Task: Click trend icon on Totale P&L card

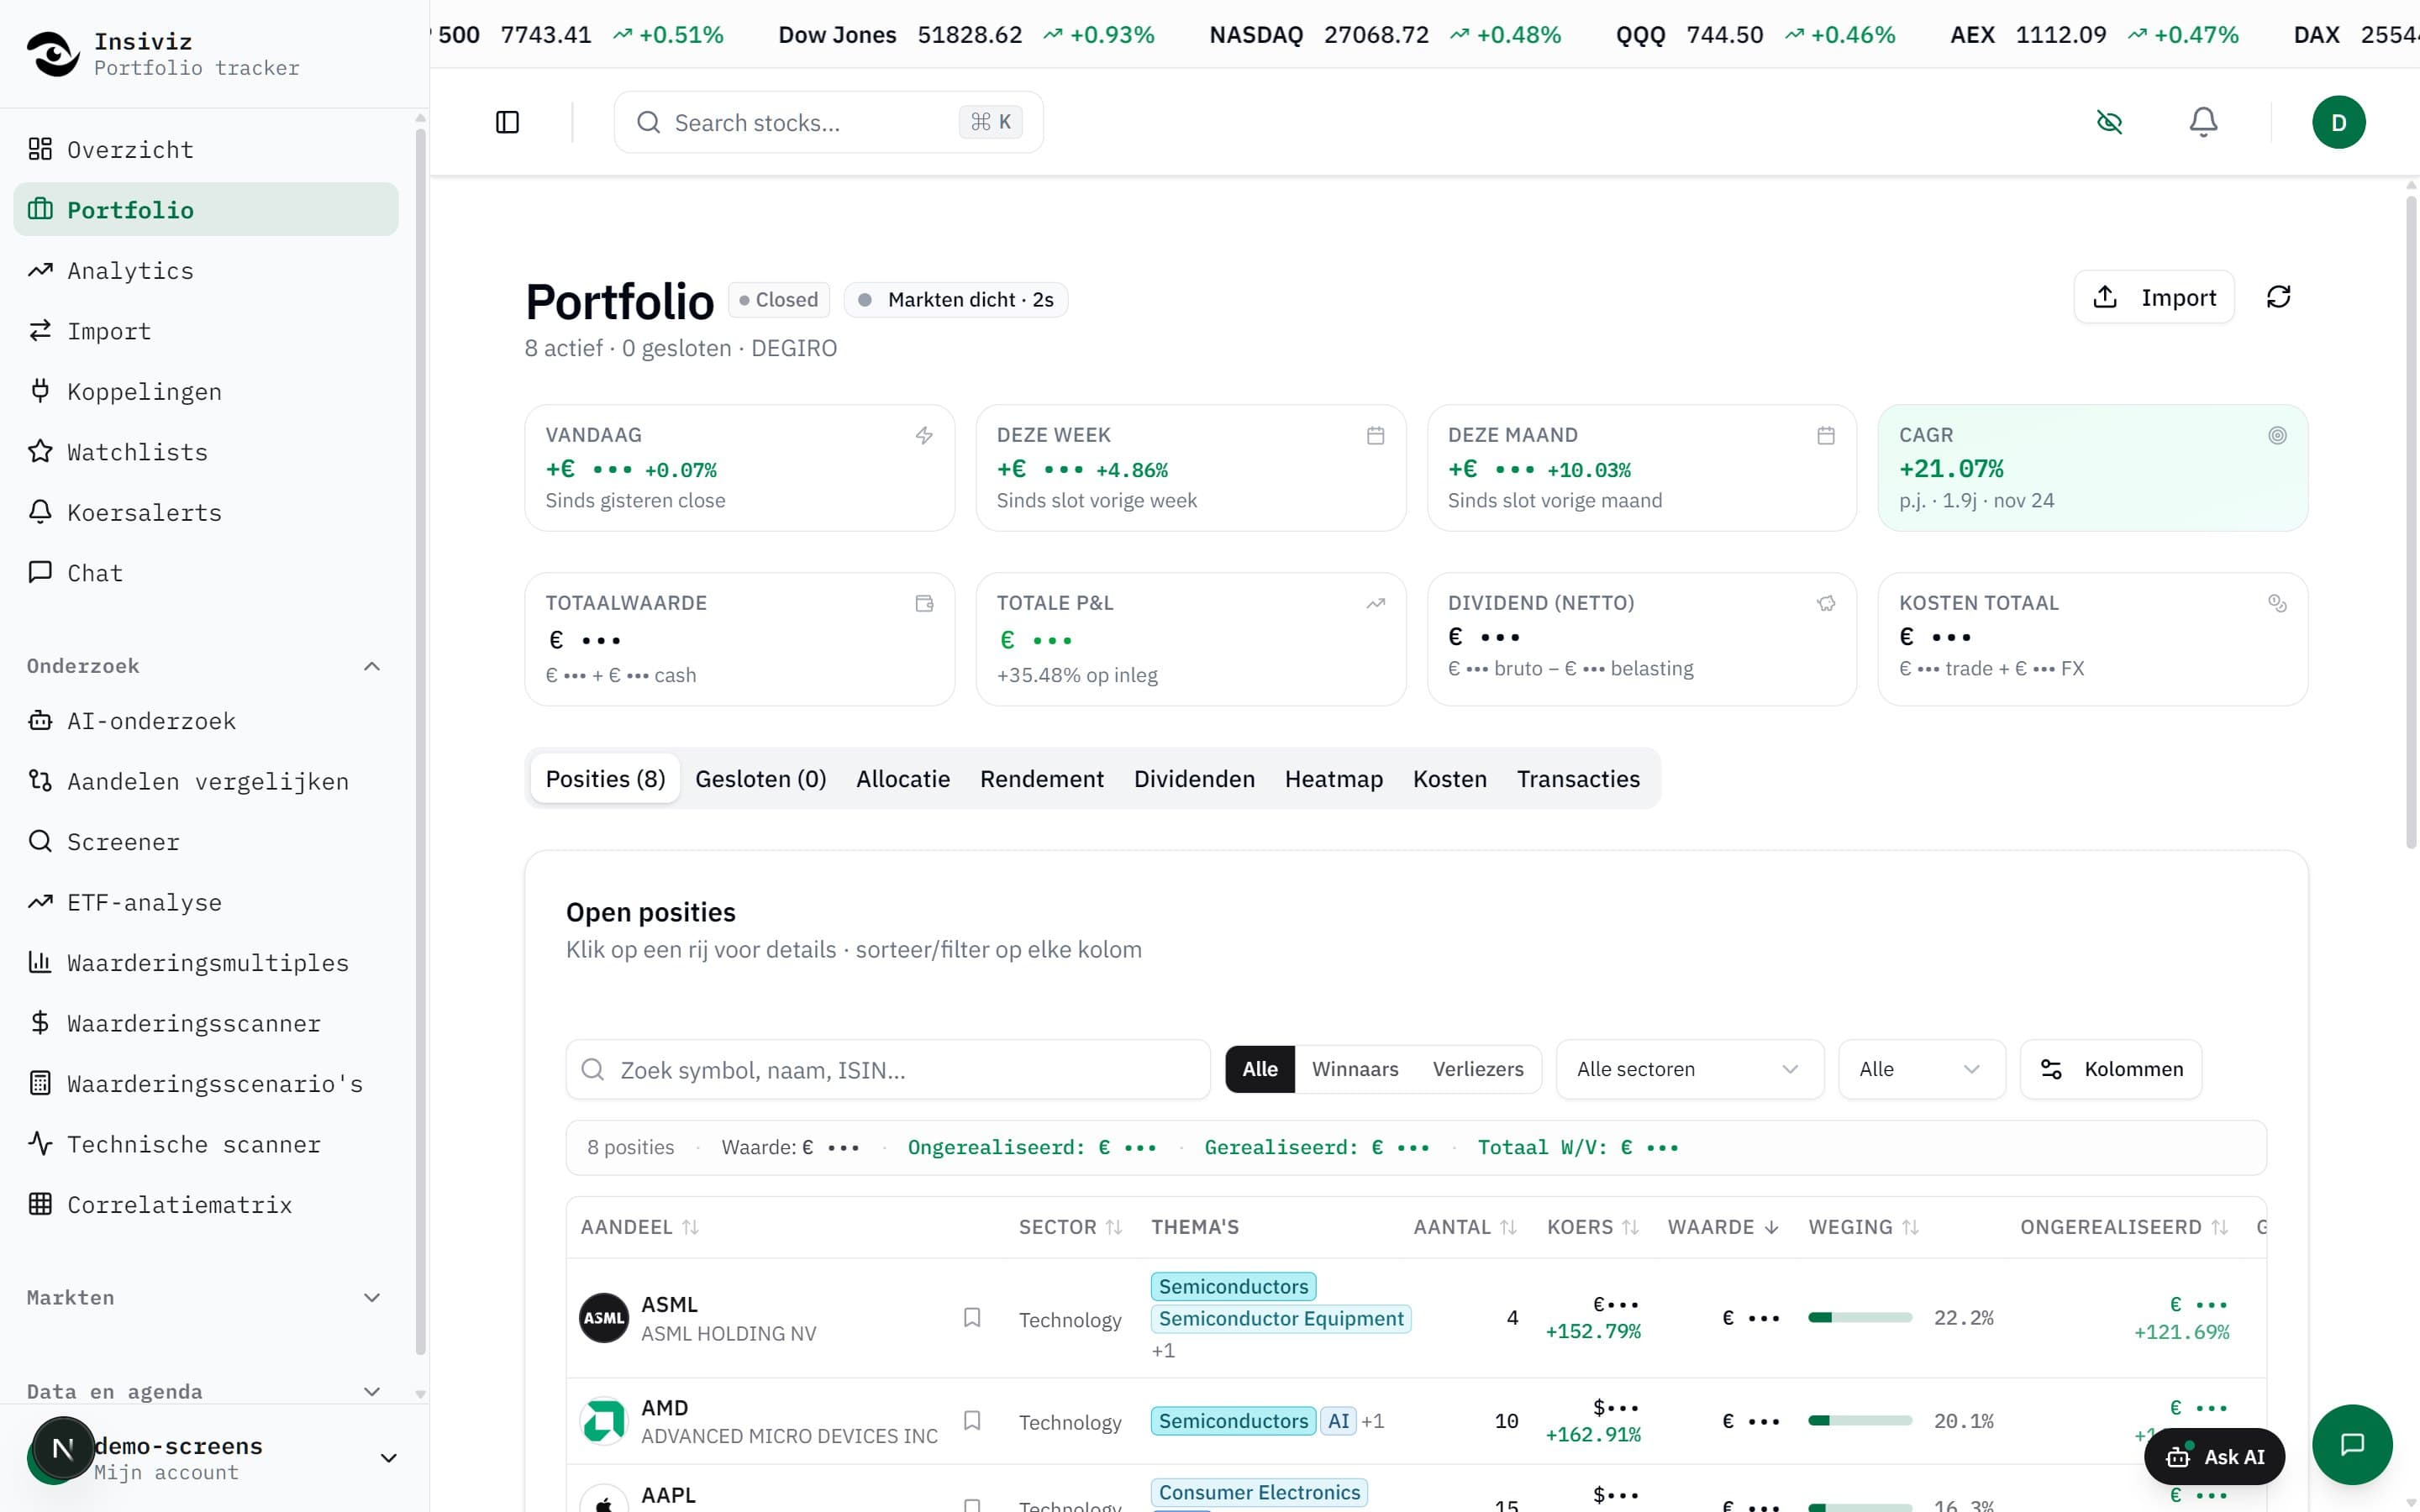Action: pyautogui.click(x=1375, y=603)
